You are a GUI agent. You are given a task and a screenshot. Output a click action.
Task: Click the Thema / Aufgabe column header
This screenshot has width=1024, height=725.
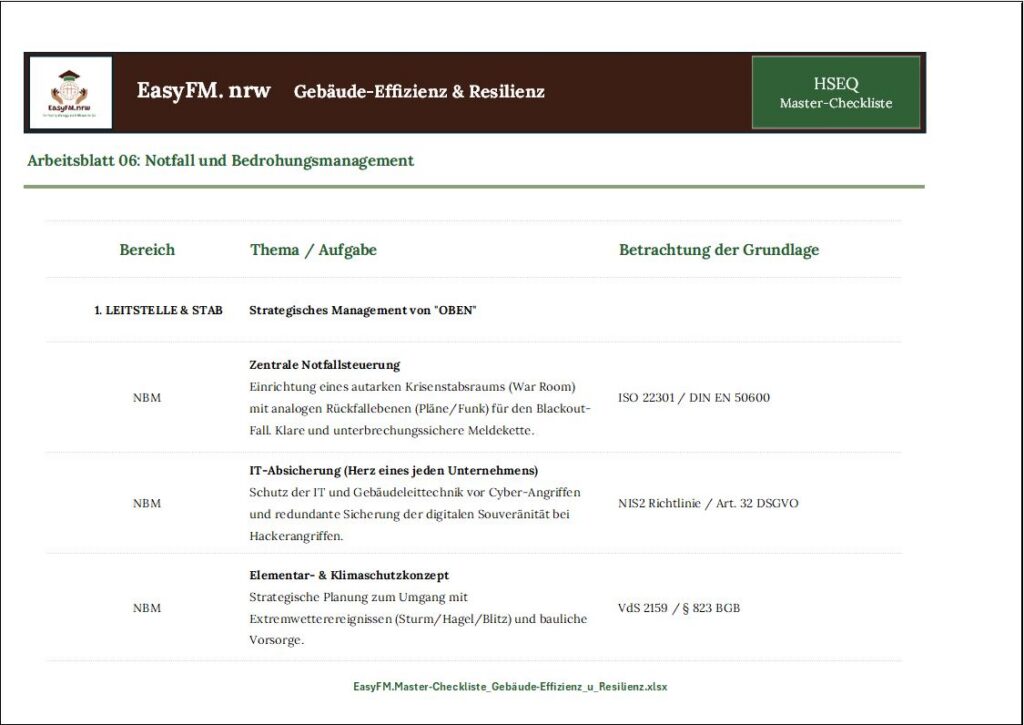(313, 250)
